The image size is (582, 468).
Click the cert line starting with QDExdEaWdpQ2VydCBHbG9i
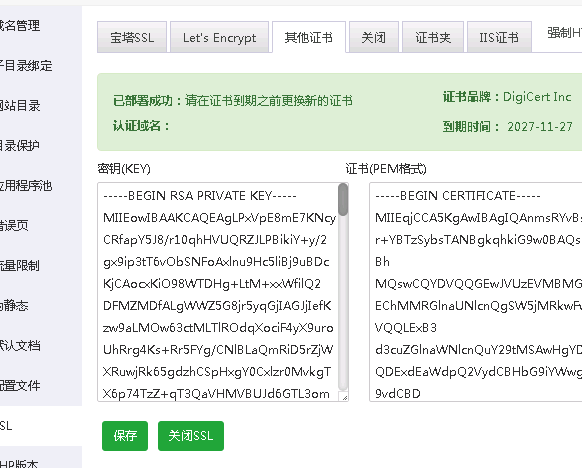tap(478, 372)
